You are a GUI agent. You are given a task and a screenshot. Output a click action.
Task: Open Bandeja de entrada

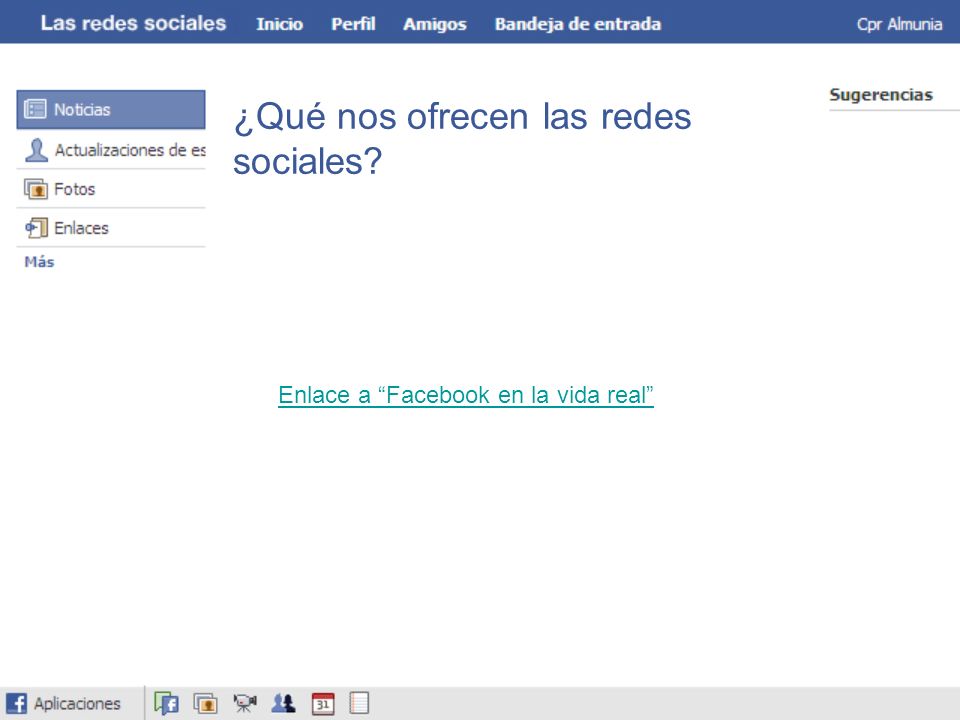coord(578,24)
